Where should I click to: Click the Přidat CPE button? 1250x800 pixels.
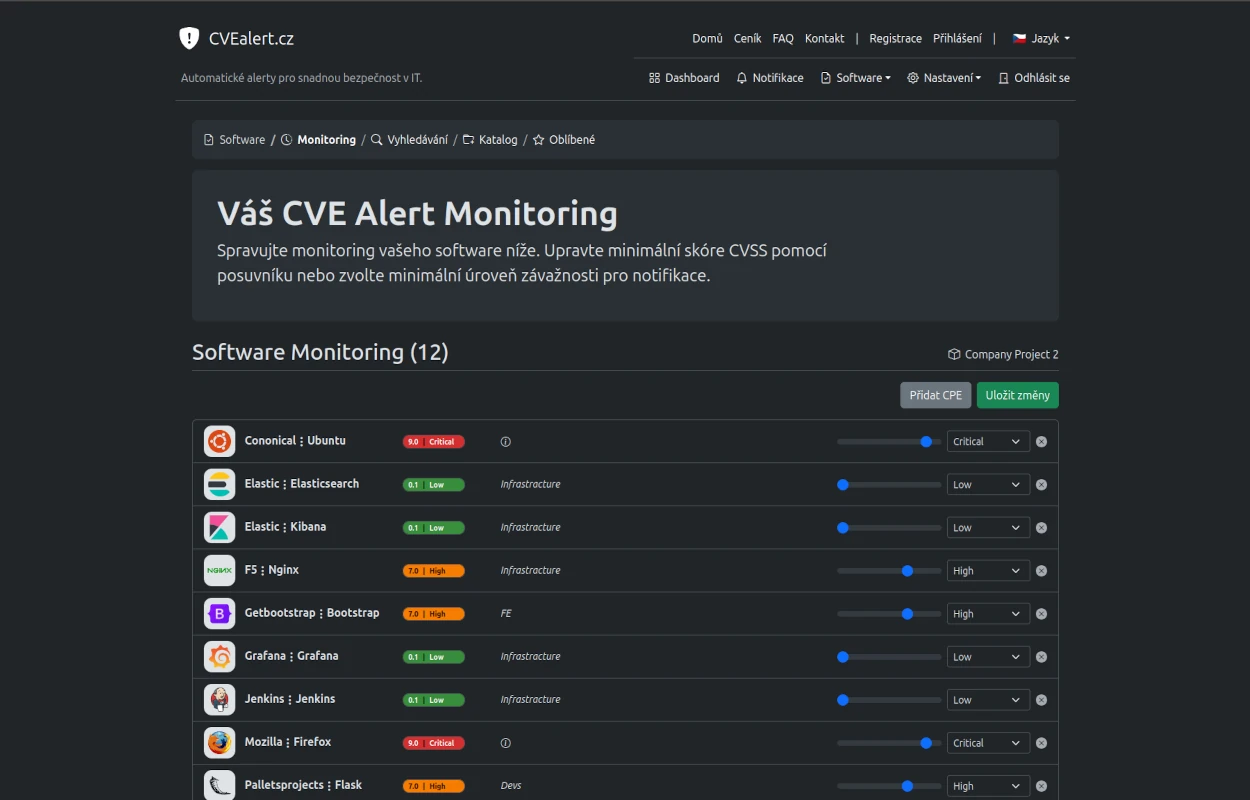(x=935, y=395)
